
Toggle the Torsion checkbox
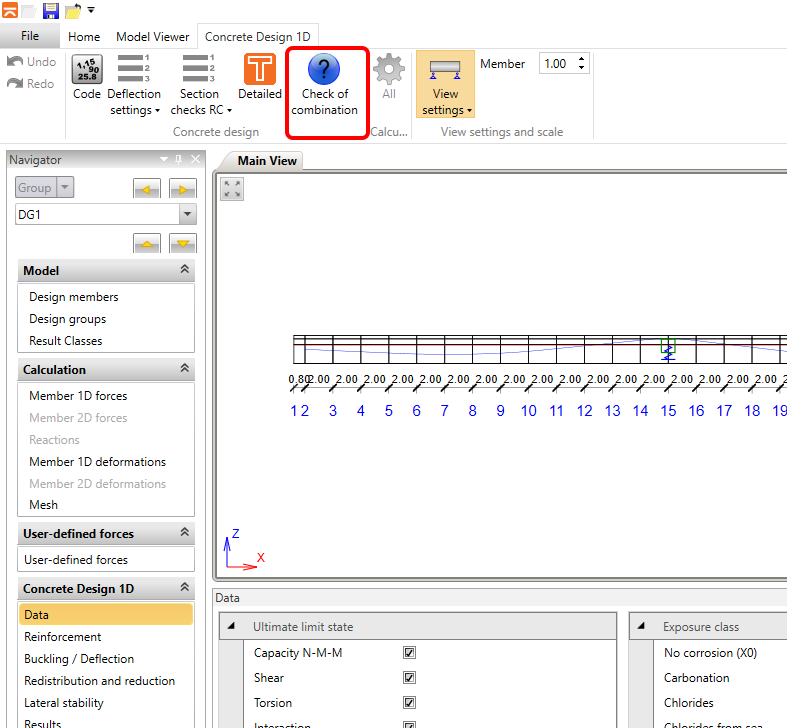(409, 703)
